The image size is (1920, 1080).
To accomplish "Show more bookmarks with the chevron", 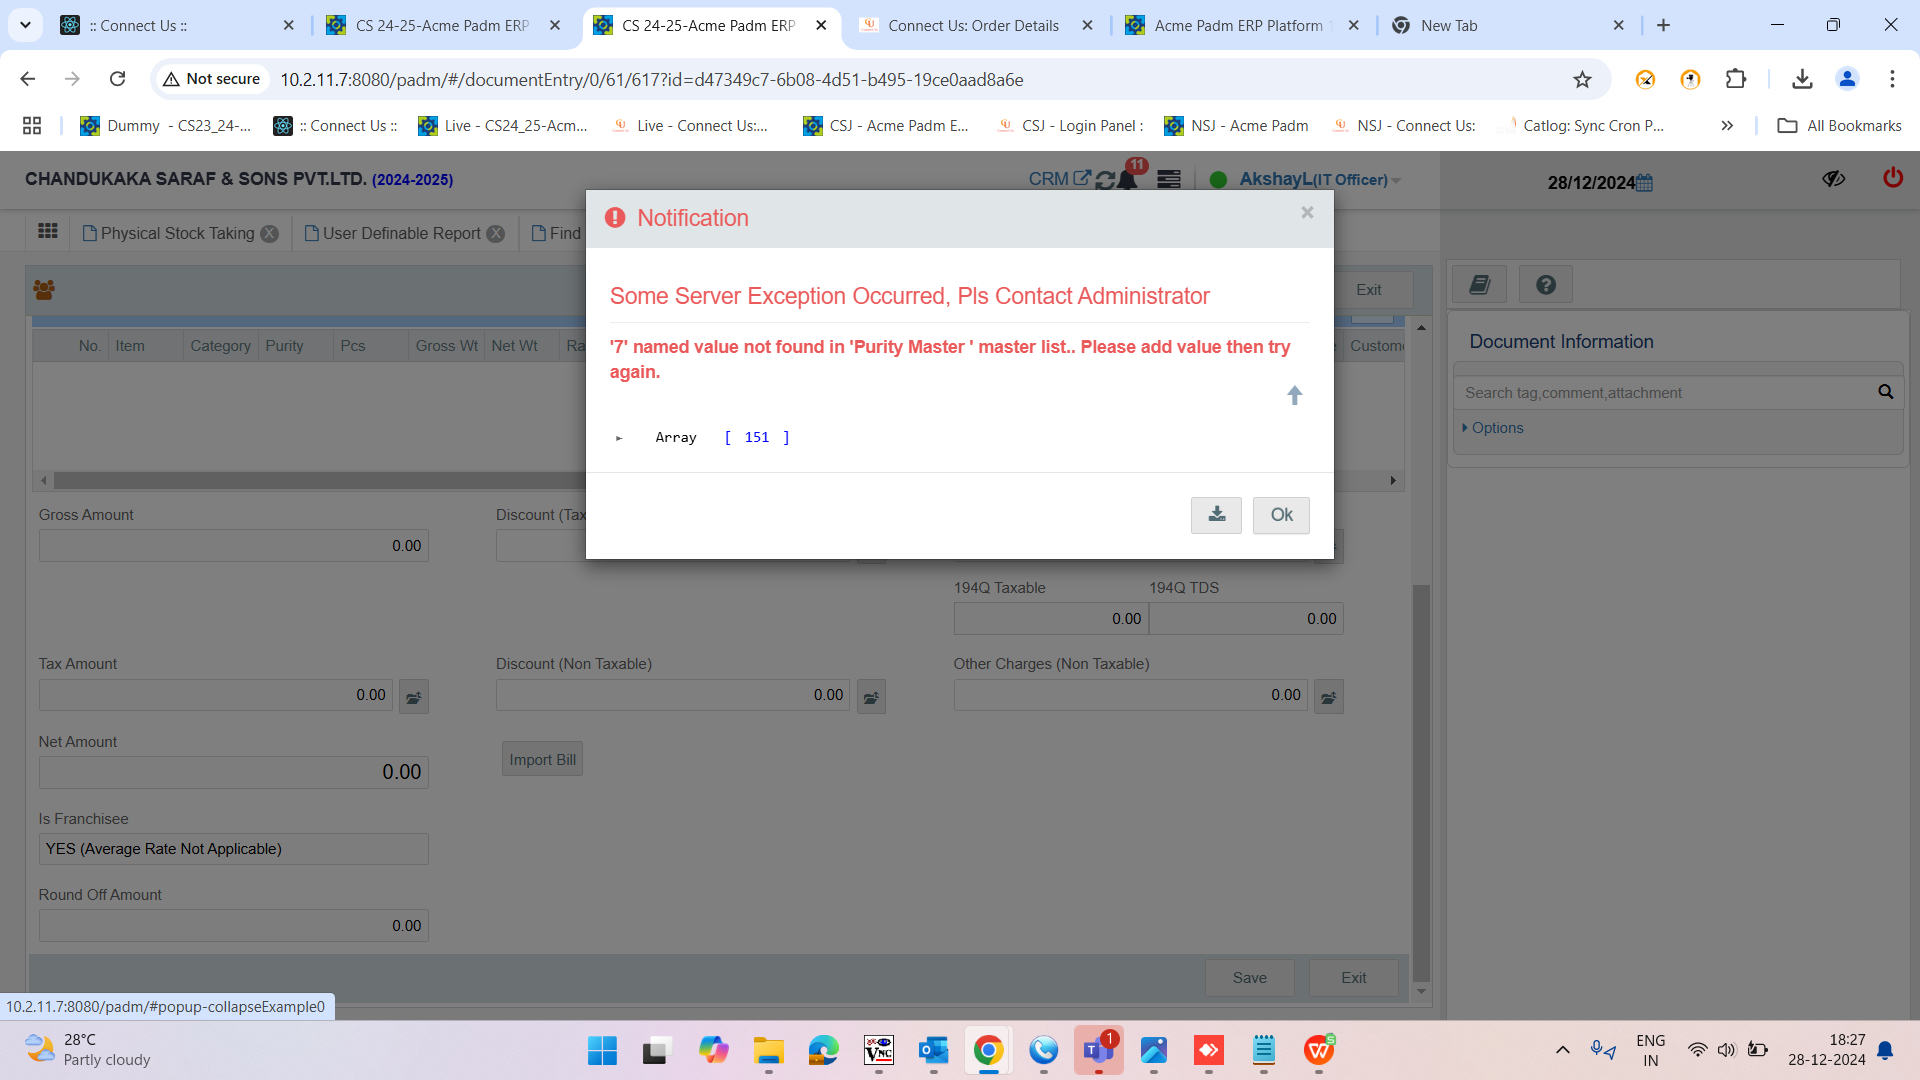I will (x=1727, y=126).
